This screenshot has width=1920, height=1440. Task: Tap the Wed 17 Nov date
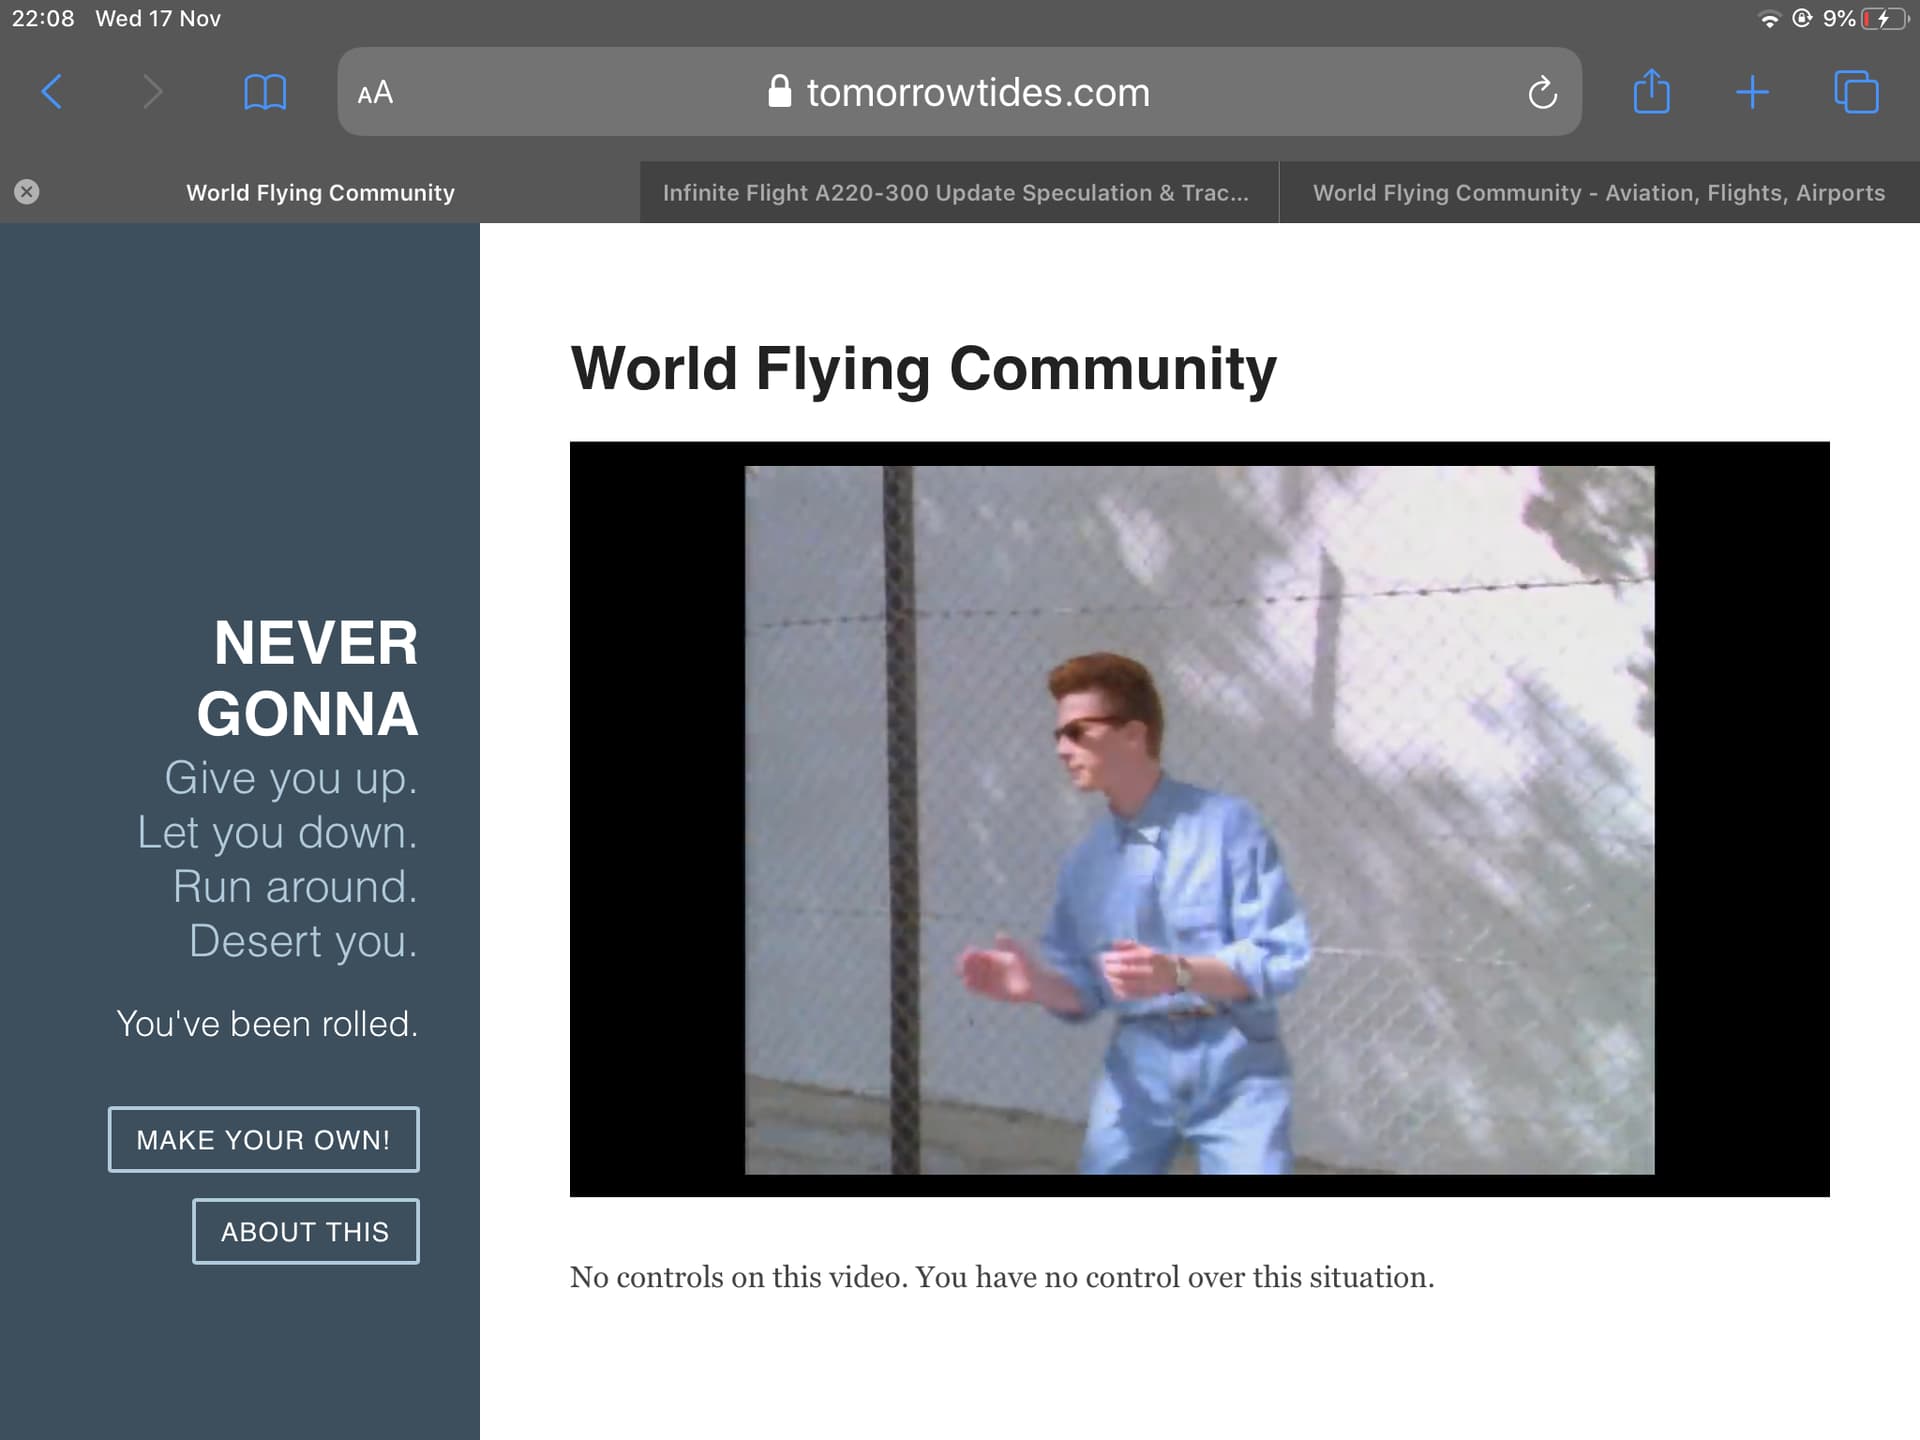[158, 18]
